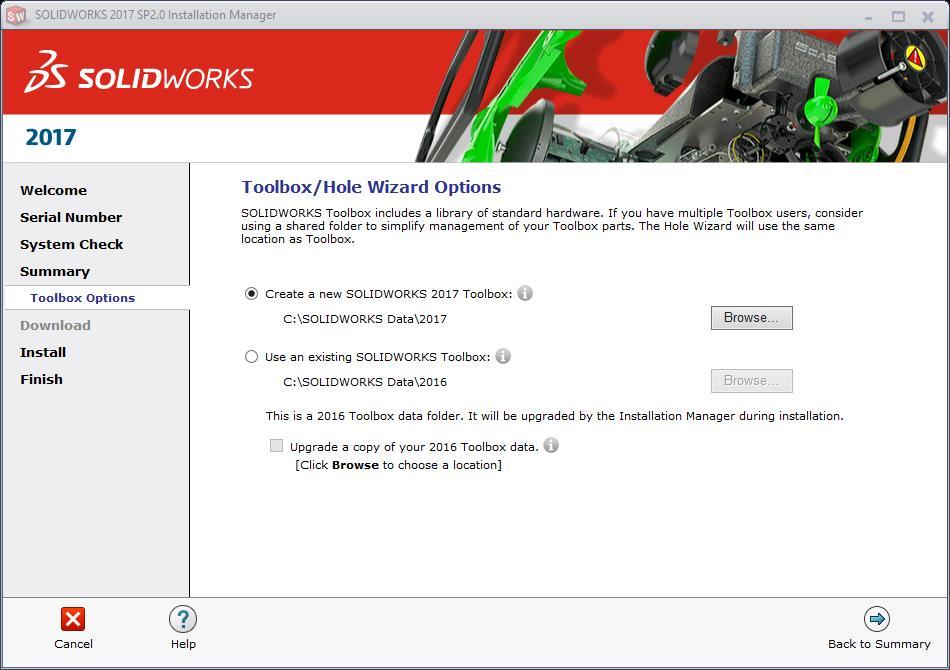Click the Back to Summary label
The image size is (950, 670).
[879, 644]
